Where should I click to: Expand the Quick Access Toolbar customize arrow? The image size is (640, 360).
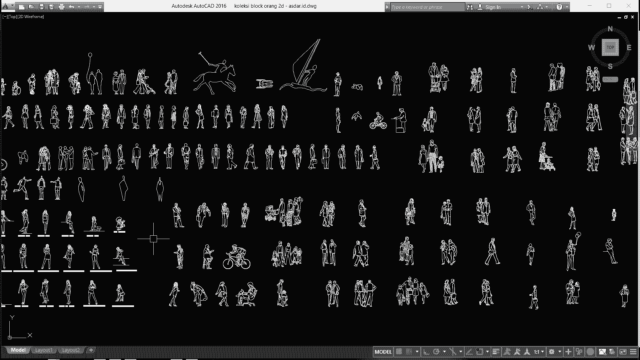pyautogui.click(x=100, y=7)
